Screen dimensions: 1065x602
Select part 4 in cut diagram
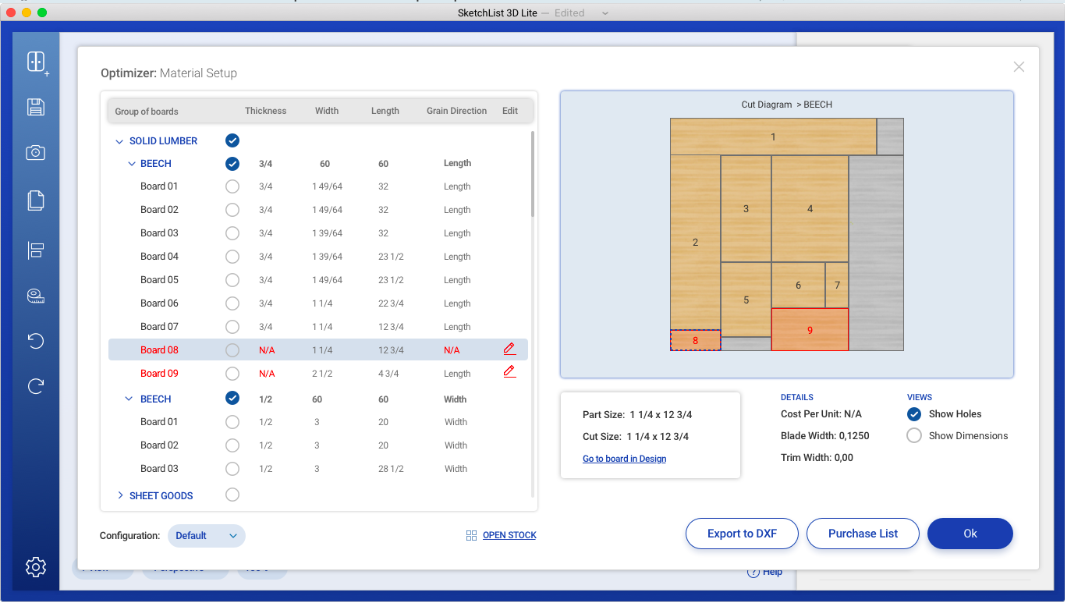tap(810, 209)
